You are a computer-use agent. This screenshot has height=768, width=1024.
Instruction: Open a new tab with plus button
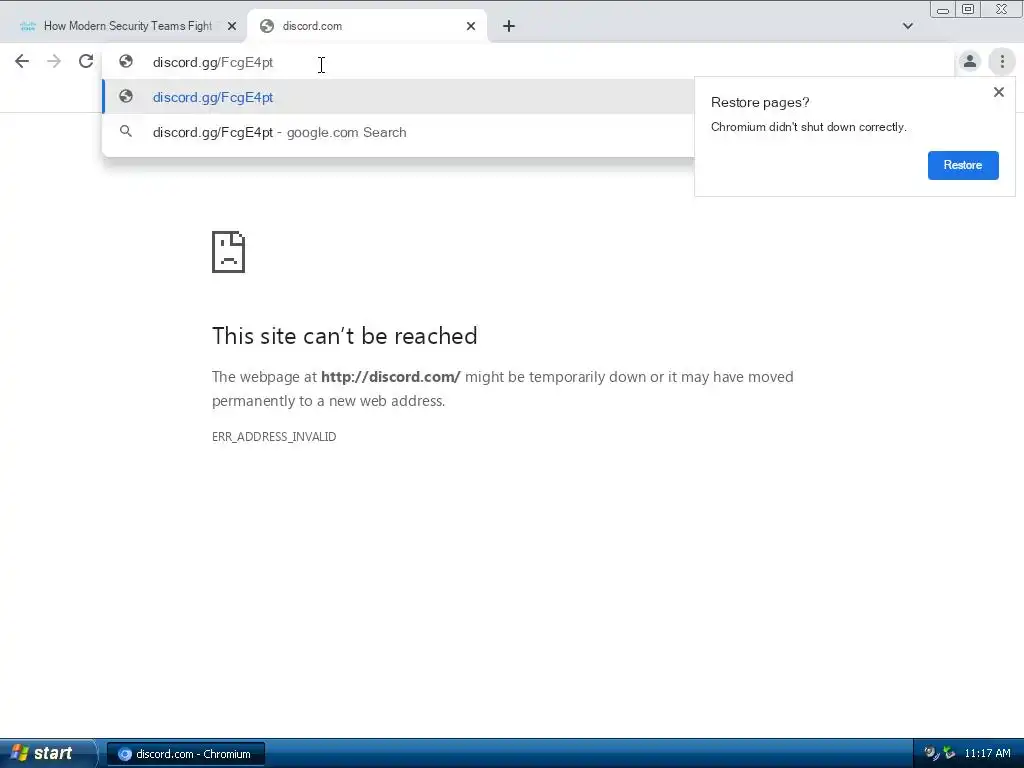coord(509,26)
